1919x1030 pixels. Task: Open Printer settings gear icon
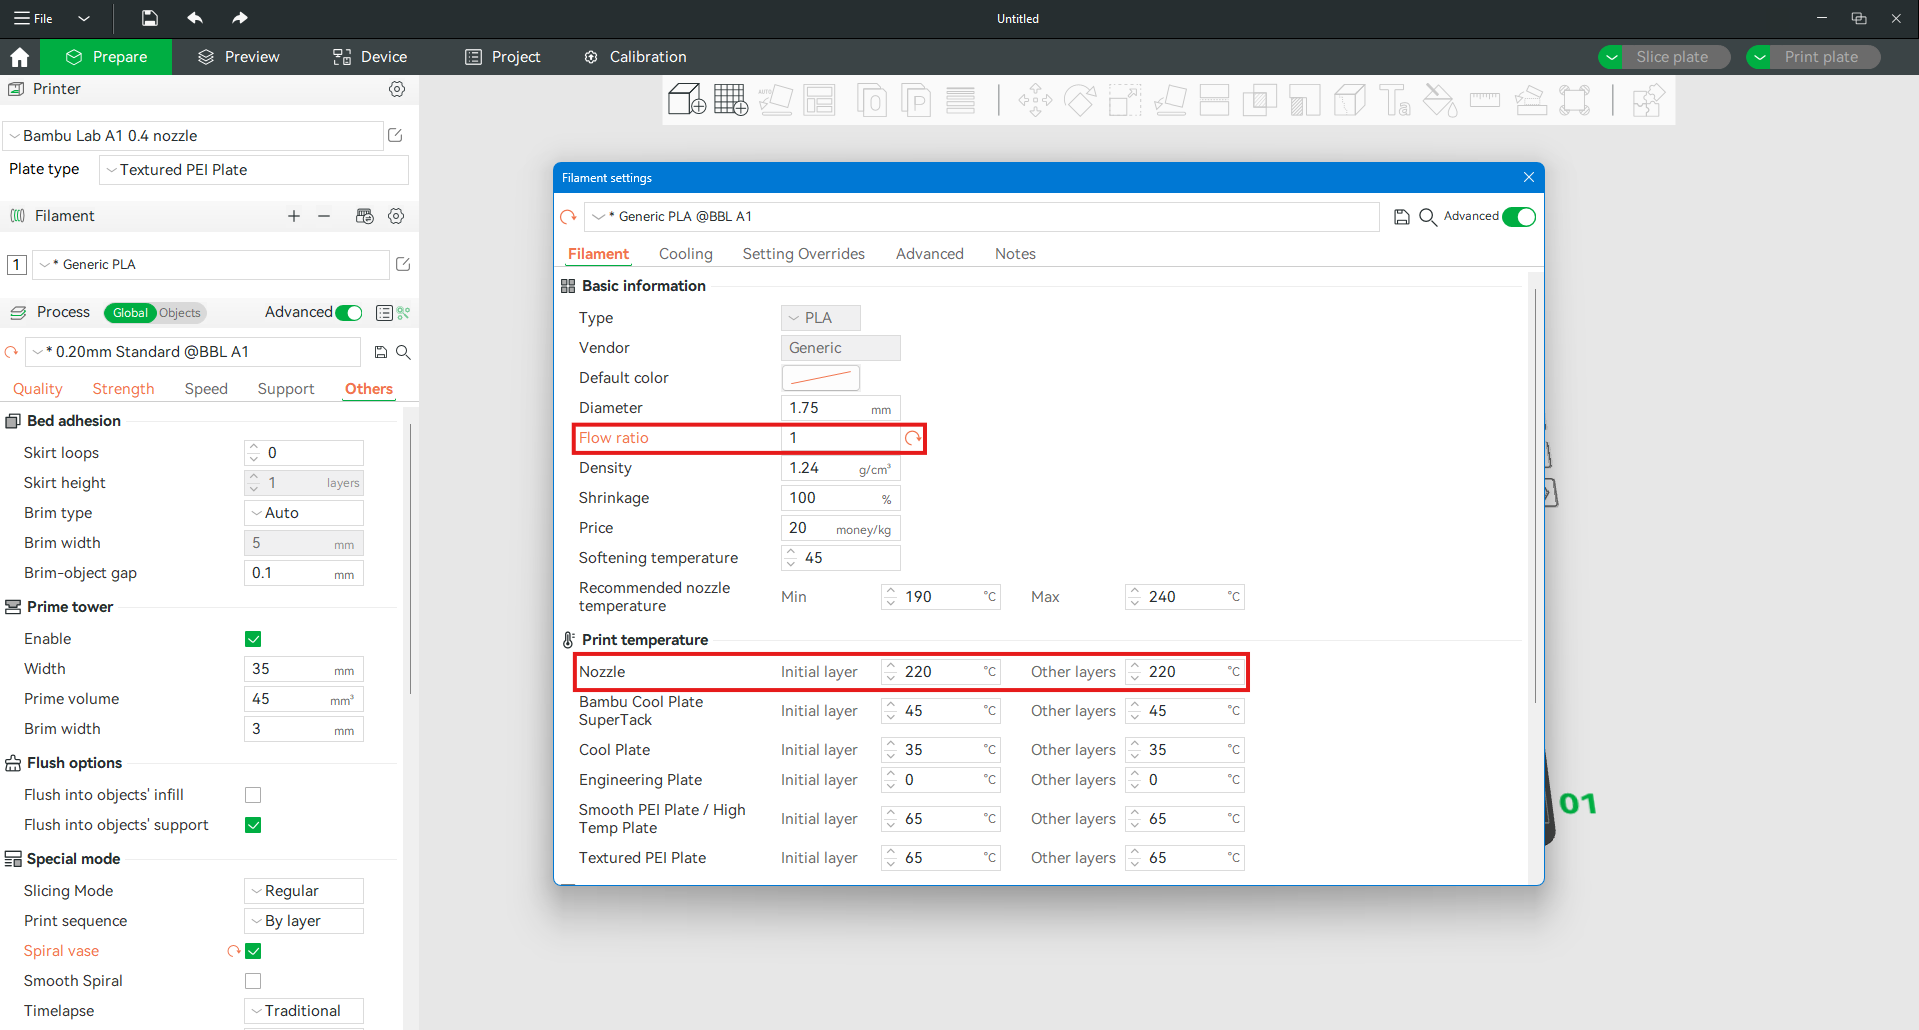coord(397,89)
